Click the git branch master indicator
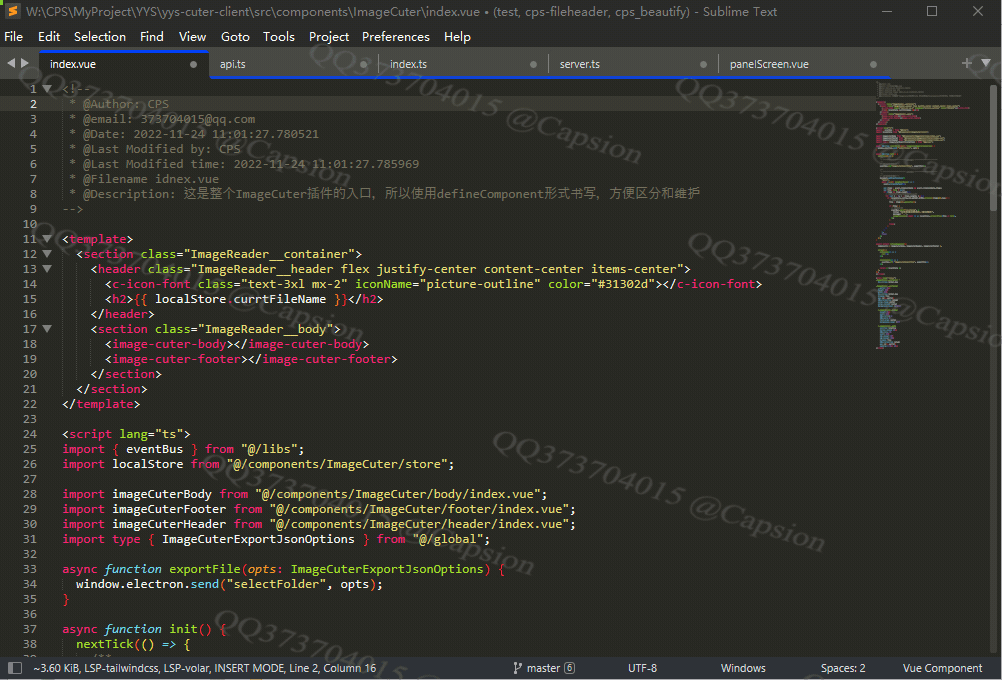 coord(537,668)
